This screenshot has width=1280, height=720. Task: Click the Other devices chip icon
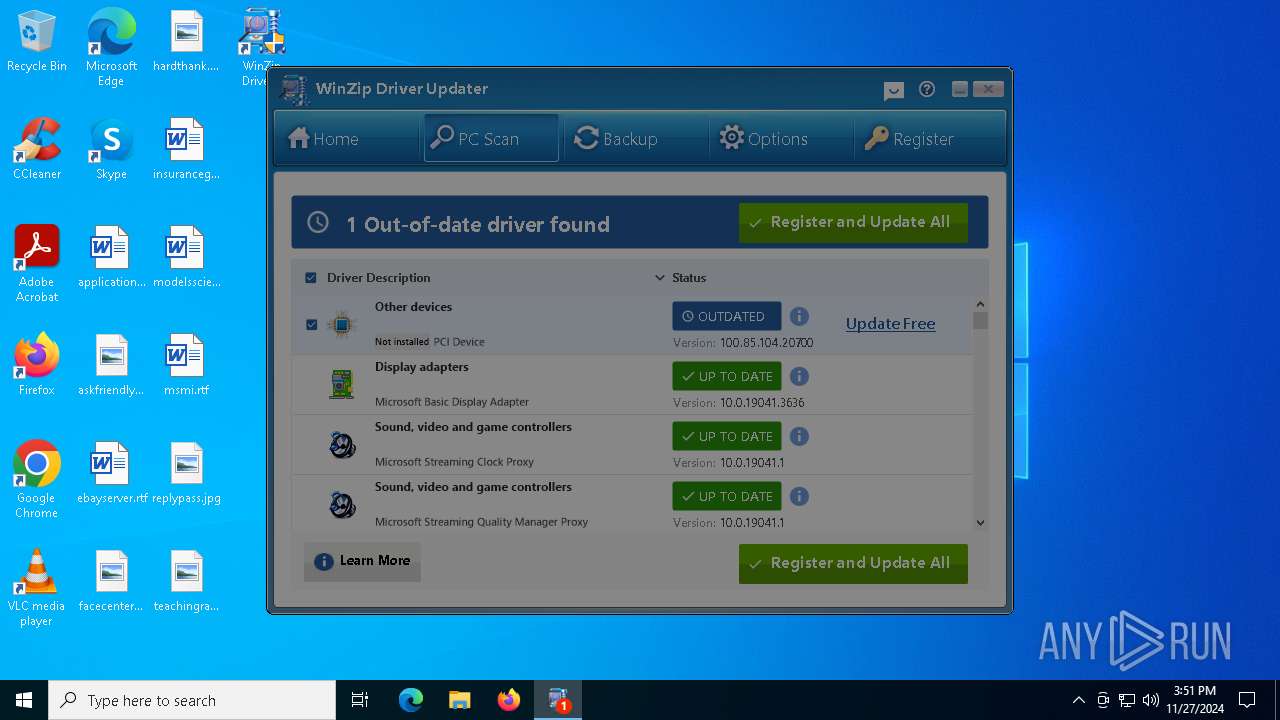342,324
